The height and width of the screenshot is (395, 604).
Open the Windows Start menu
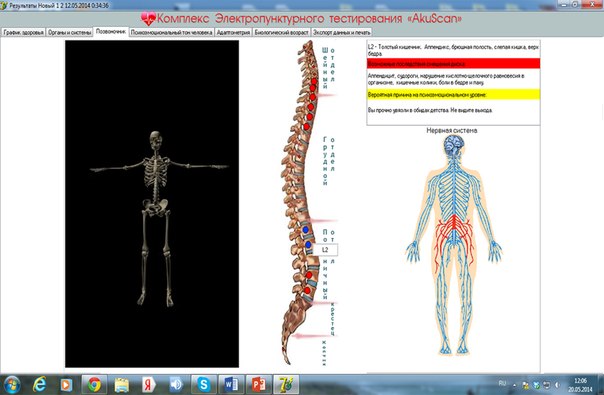click(12, 385)
